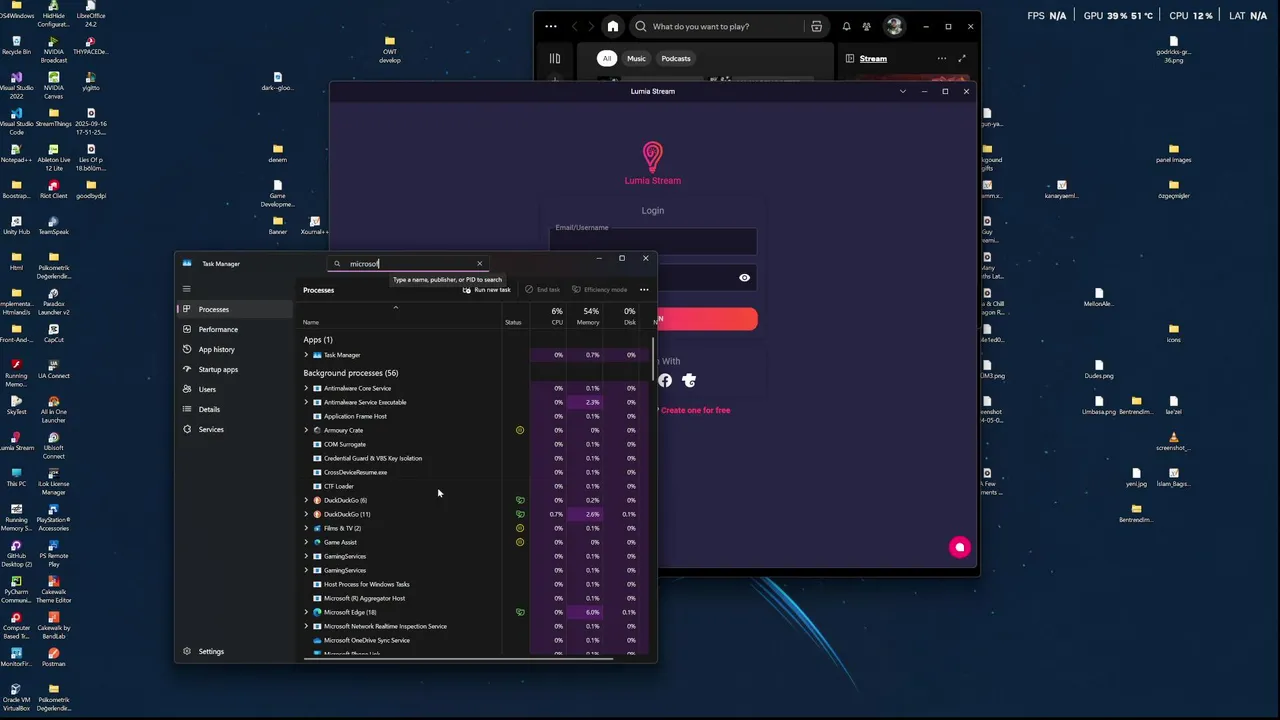Screen dimensions: 1280x720
Task: Sign in with Facebook icon
Action: pos(665,380)
